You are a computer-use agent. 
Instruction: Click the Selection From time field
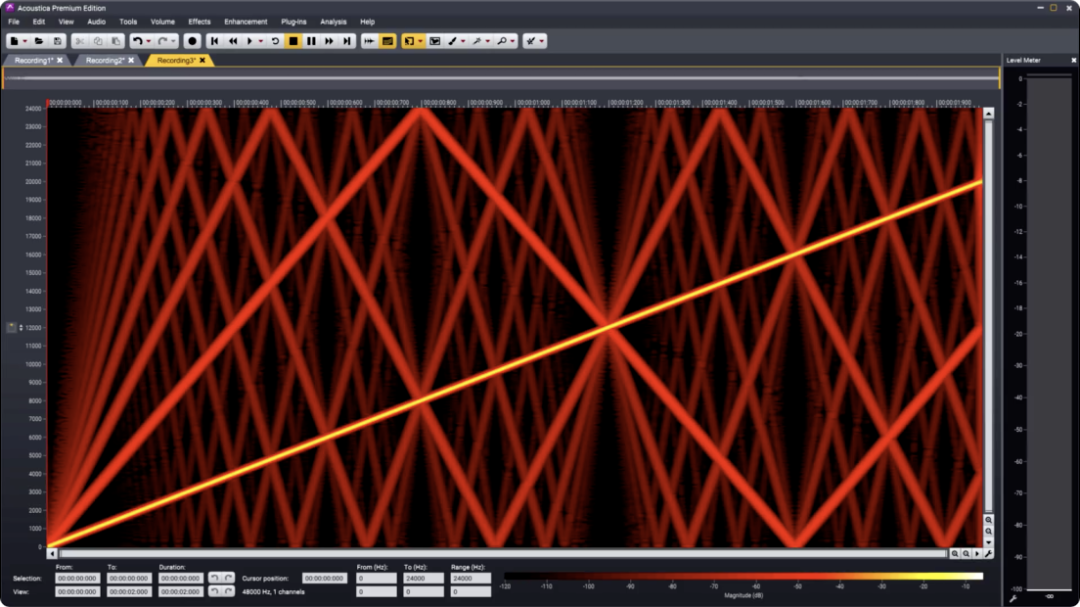[x=77, y=578]
